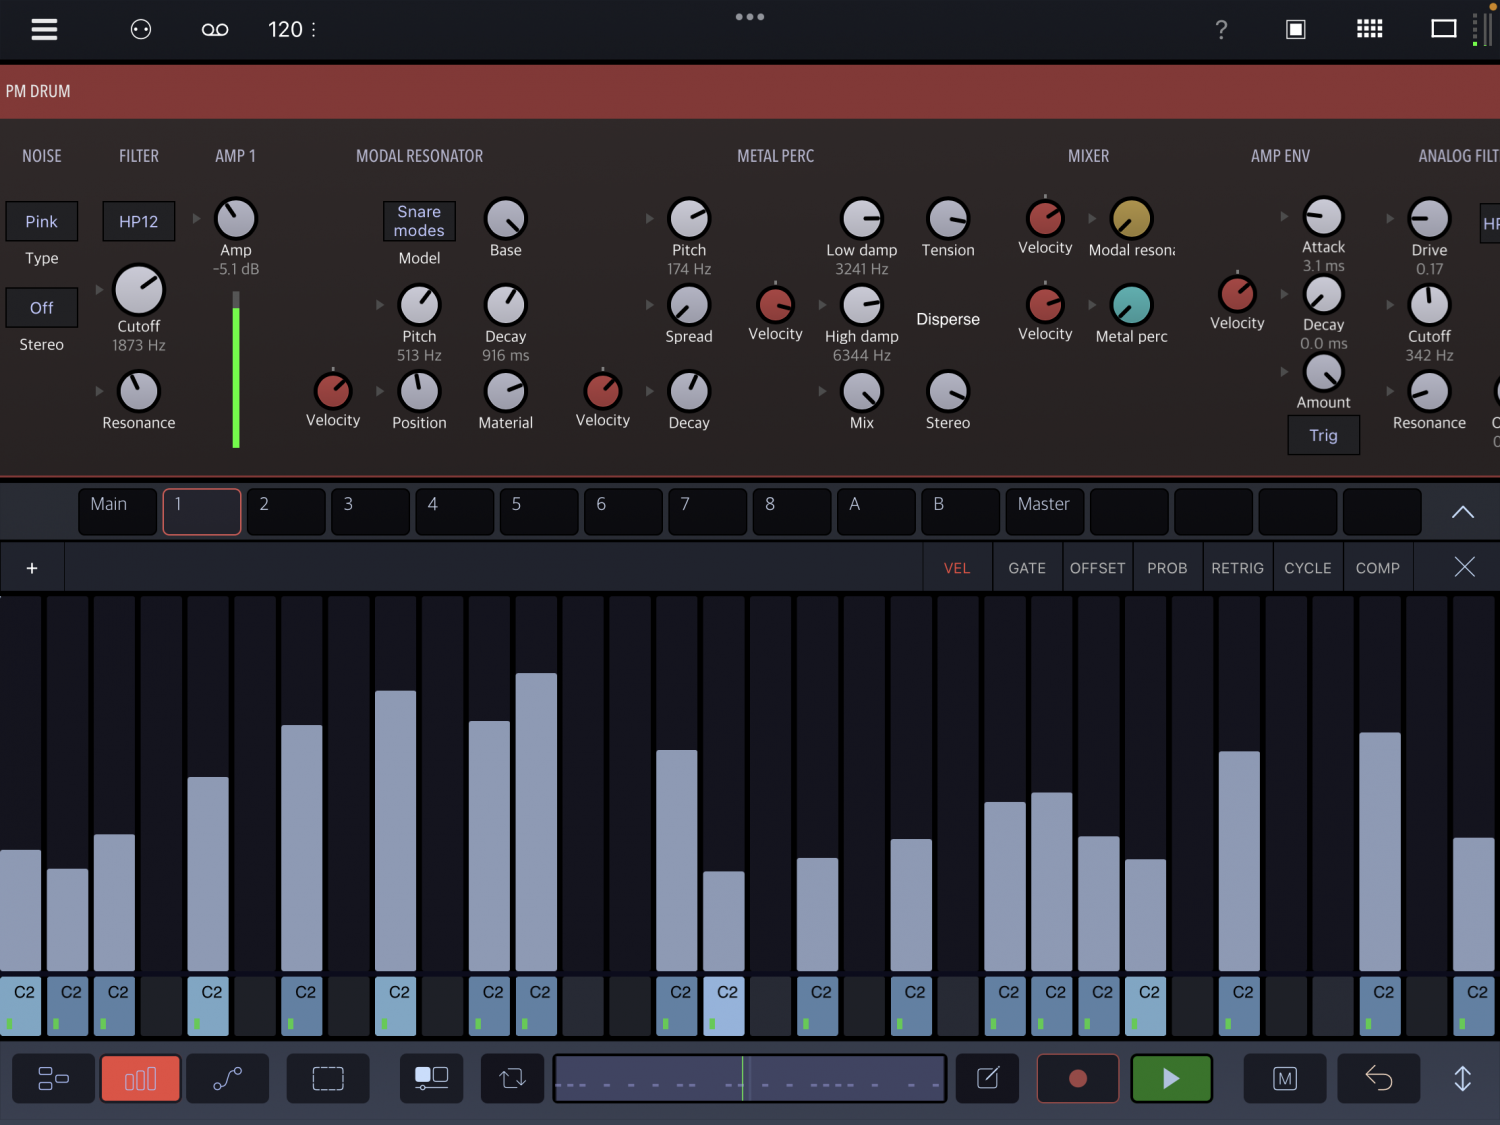Open the Snare modes model selector
The height and width of the screenshot is (1125, 1500).
pos(419,221)
